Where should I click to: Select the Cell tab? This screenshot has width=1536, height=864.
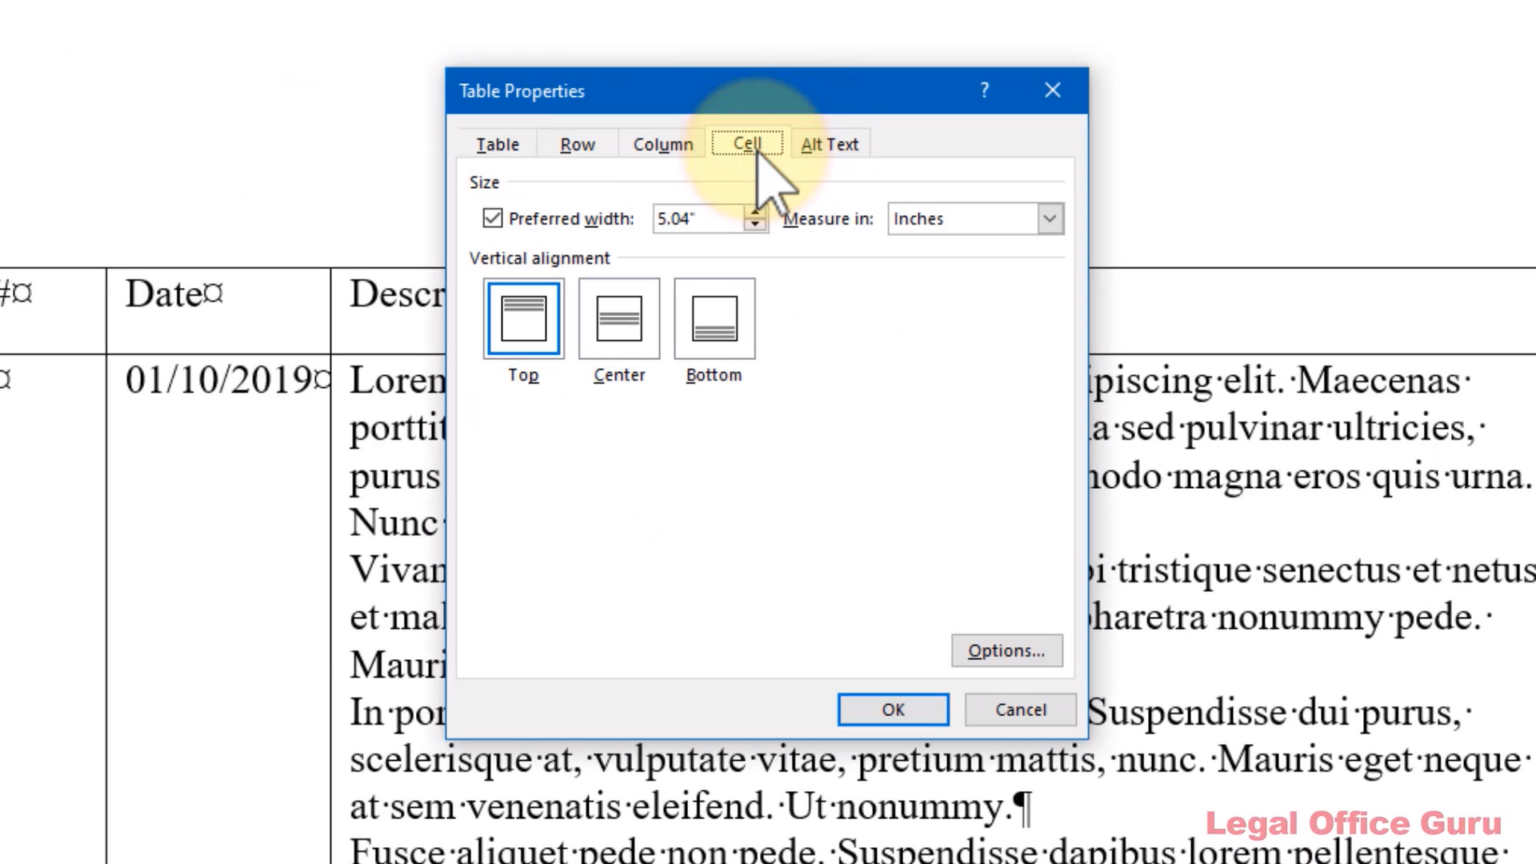(x=747, y=144)
